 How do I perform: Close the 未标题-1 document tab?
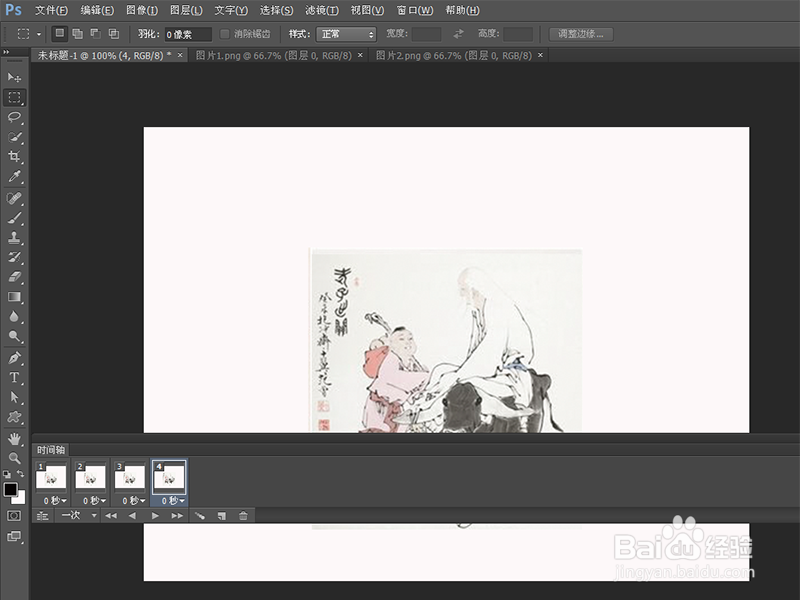click(x=180, y=55)
